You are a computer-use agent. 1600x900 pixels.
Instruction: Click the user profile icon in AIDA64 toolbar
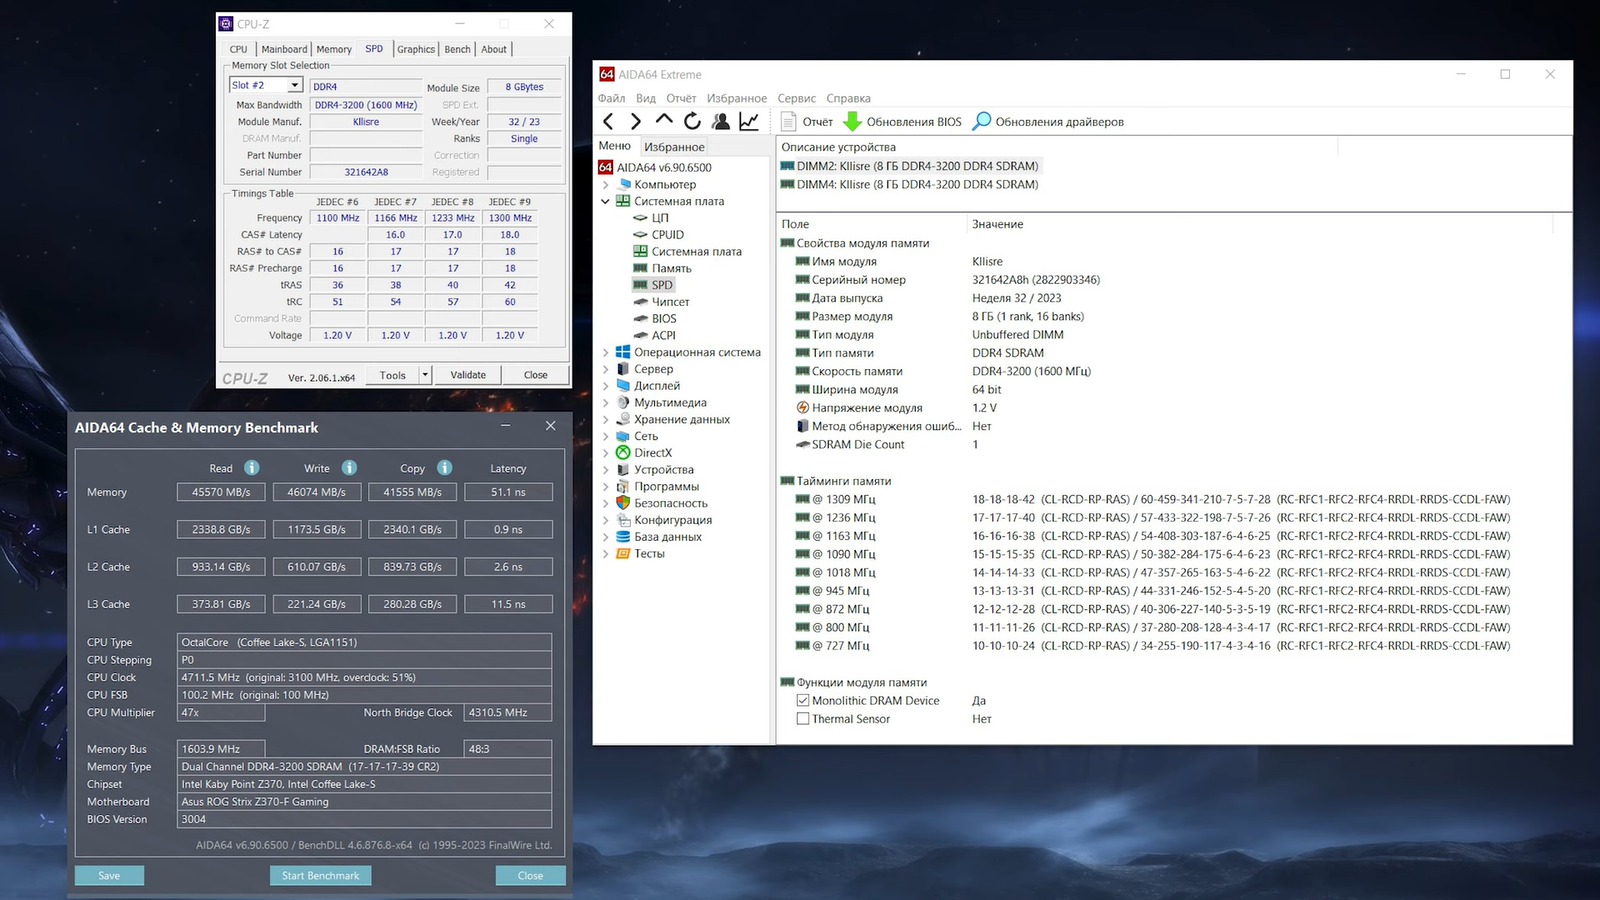pos(720,122)
